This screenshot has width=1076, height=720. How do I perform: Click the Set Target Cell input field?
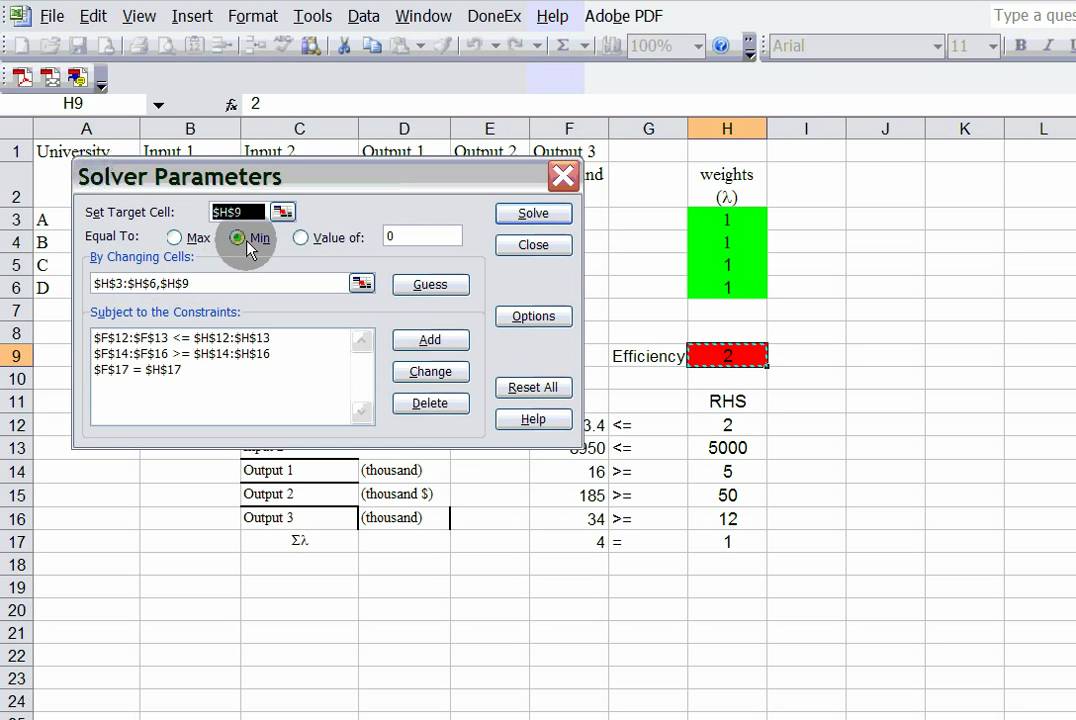237,212
